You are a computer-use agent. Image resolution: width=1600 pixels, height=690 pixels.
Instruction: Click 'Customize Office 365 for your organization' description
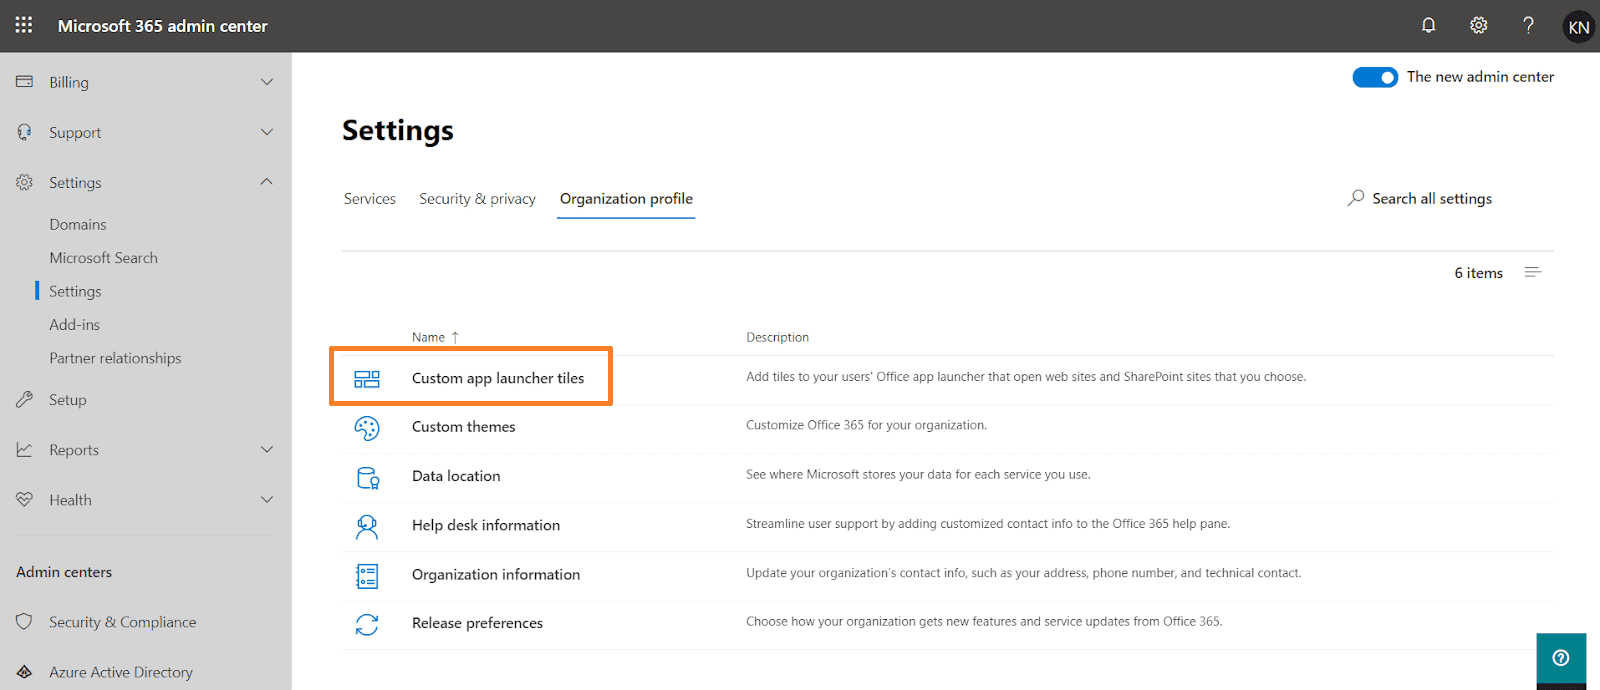(x=866, y=425)
